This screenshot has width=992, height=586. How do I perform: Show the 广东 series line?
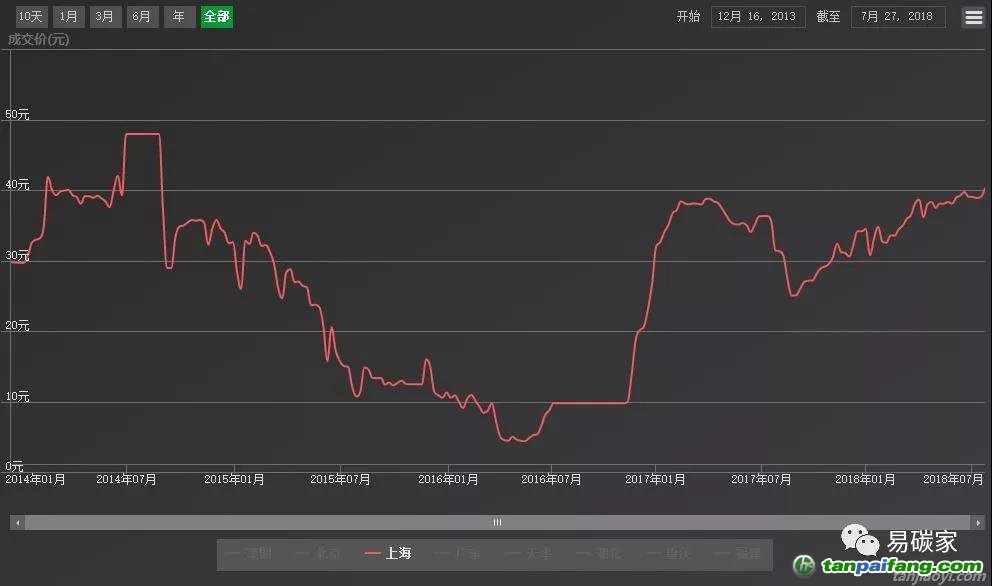458,553
